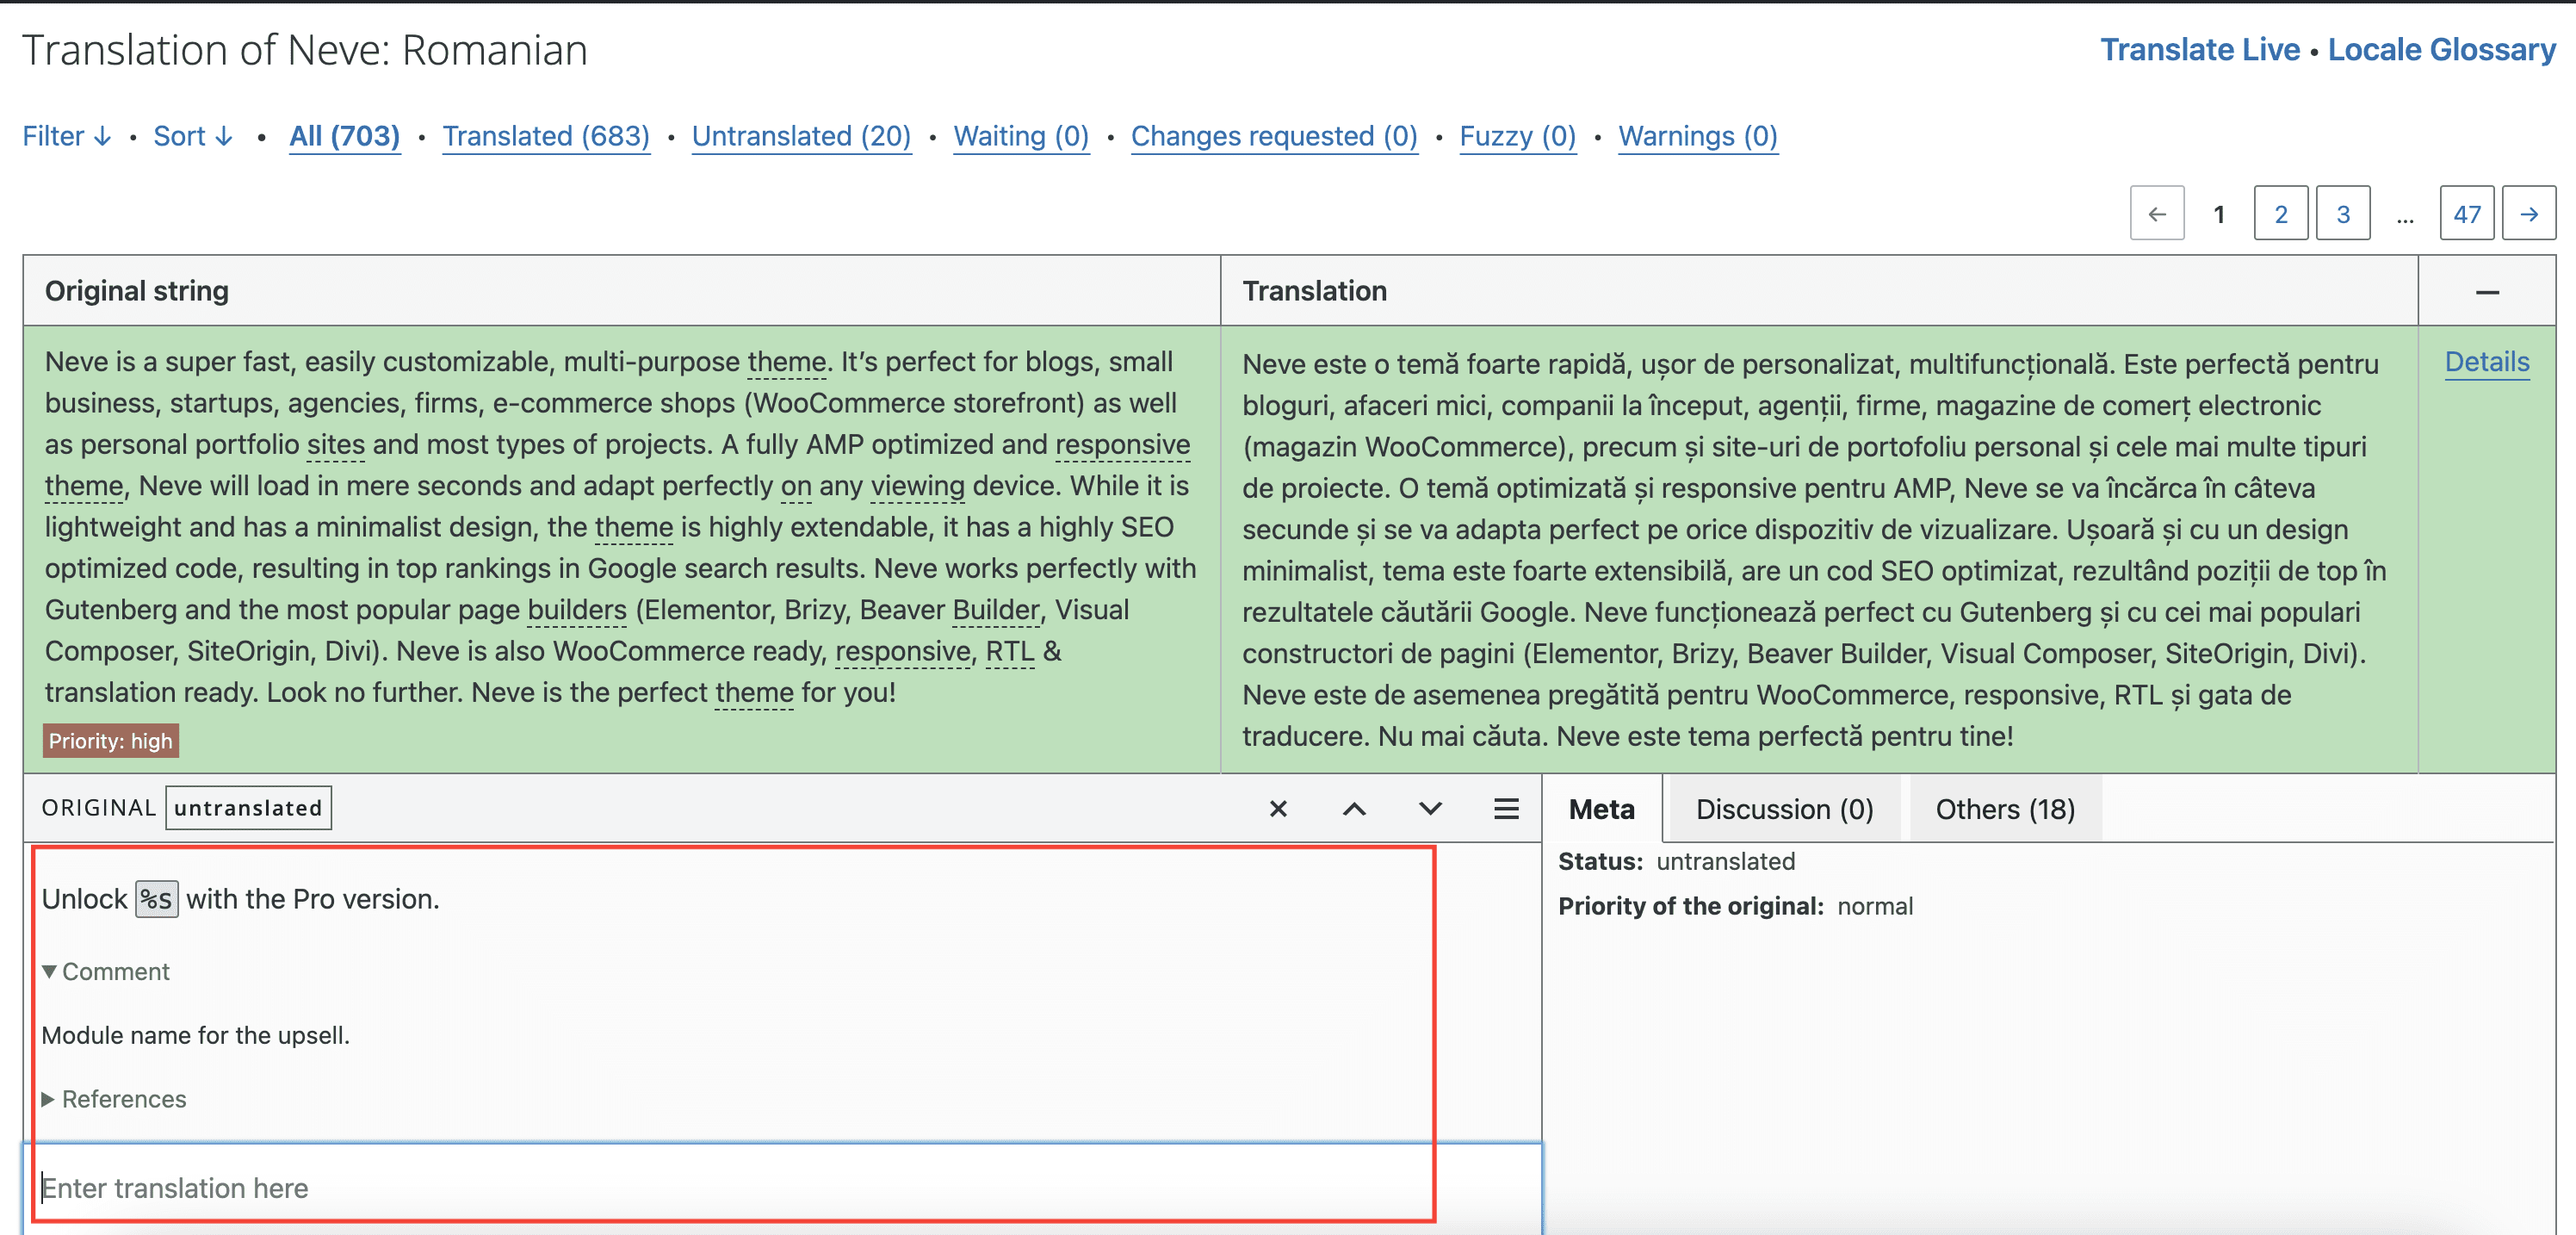Go to page 47 in pagination
The height and width of the screenshot is (1235, 2576).
[x=2466, y=214]
